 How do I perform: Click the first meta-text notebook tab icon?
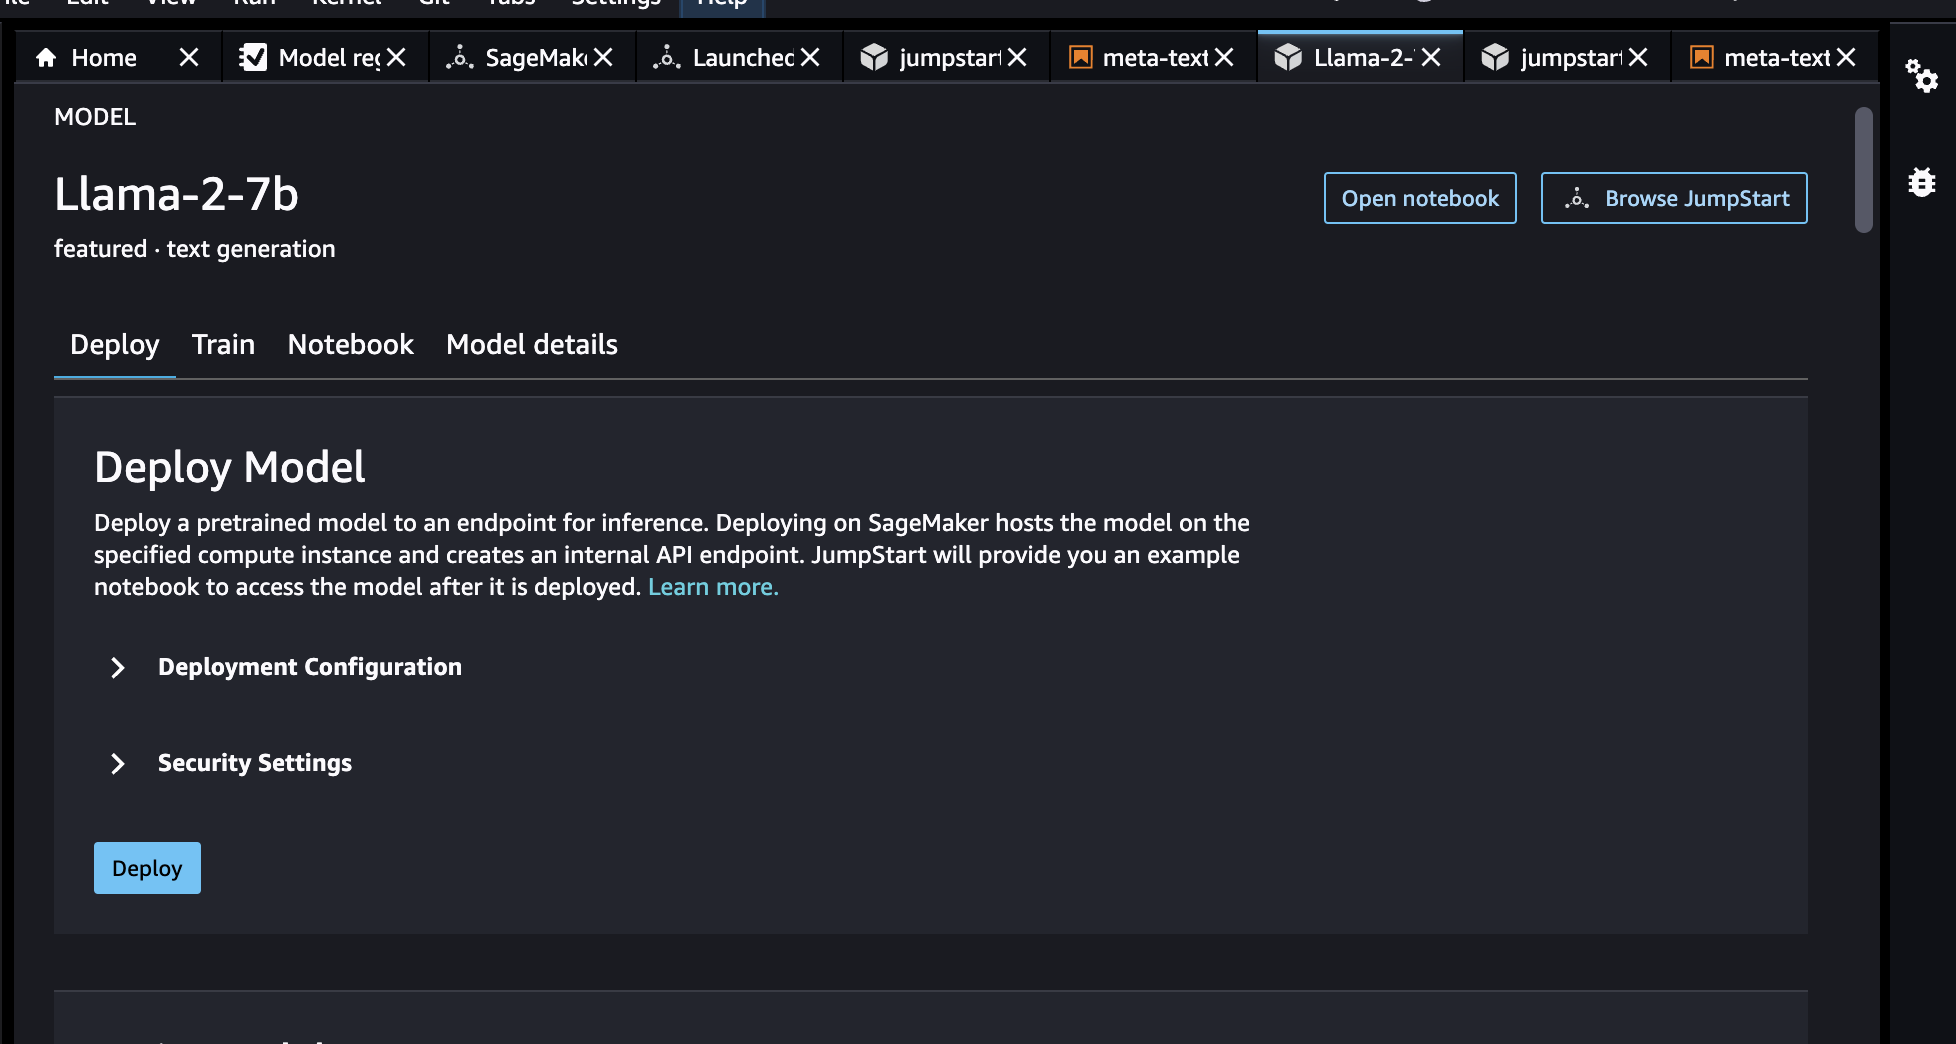tap(1080, 58)
